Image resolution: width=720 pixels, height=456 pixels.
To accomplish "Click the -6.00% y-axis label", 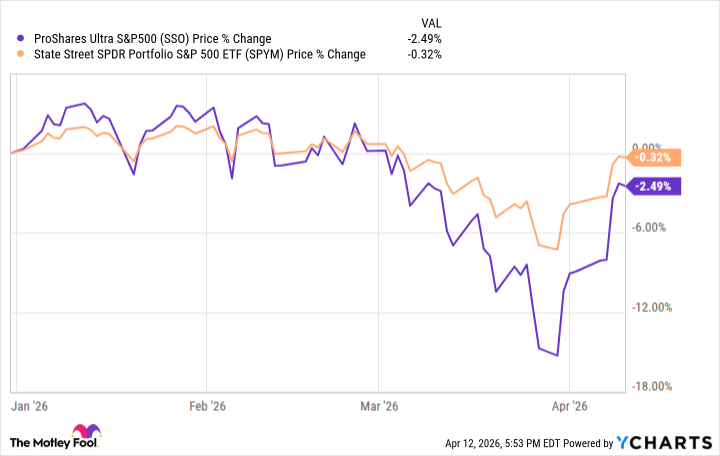I will (648, 227).
